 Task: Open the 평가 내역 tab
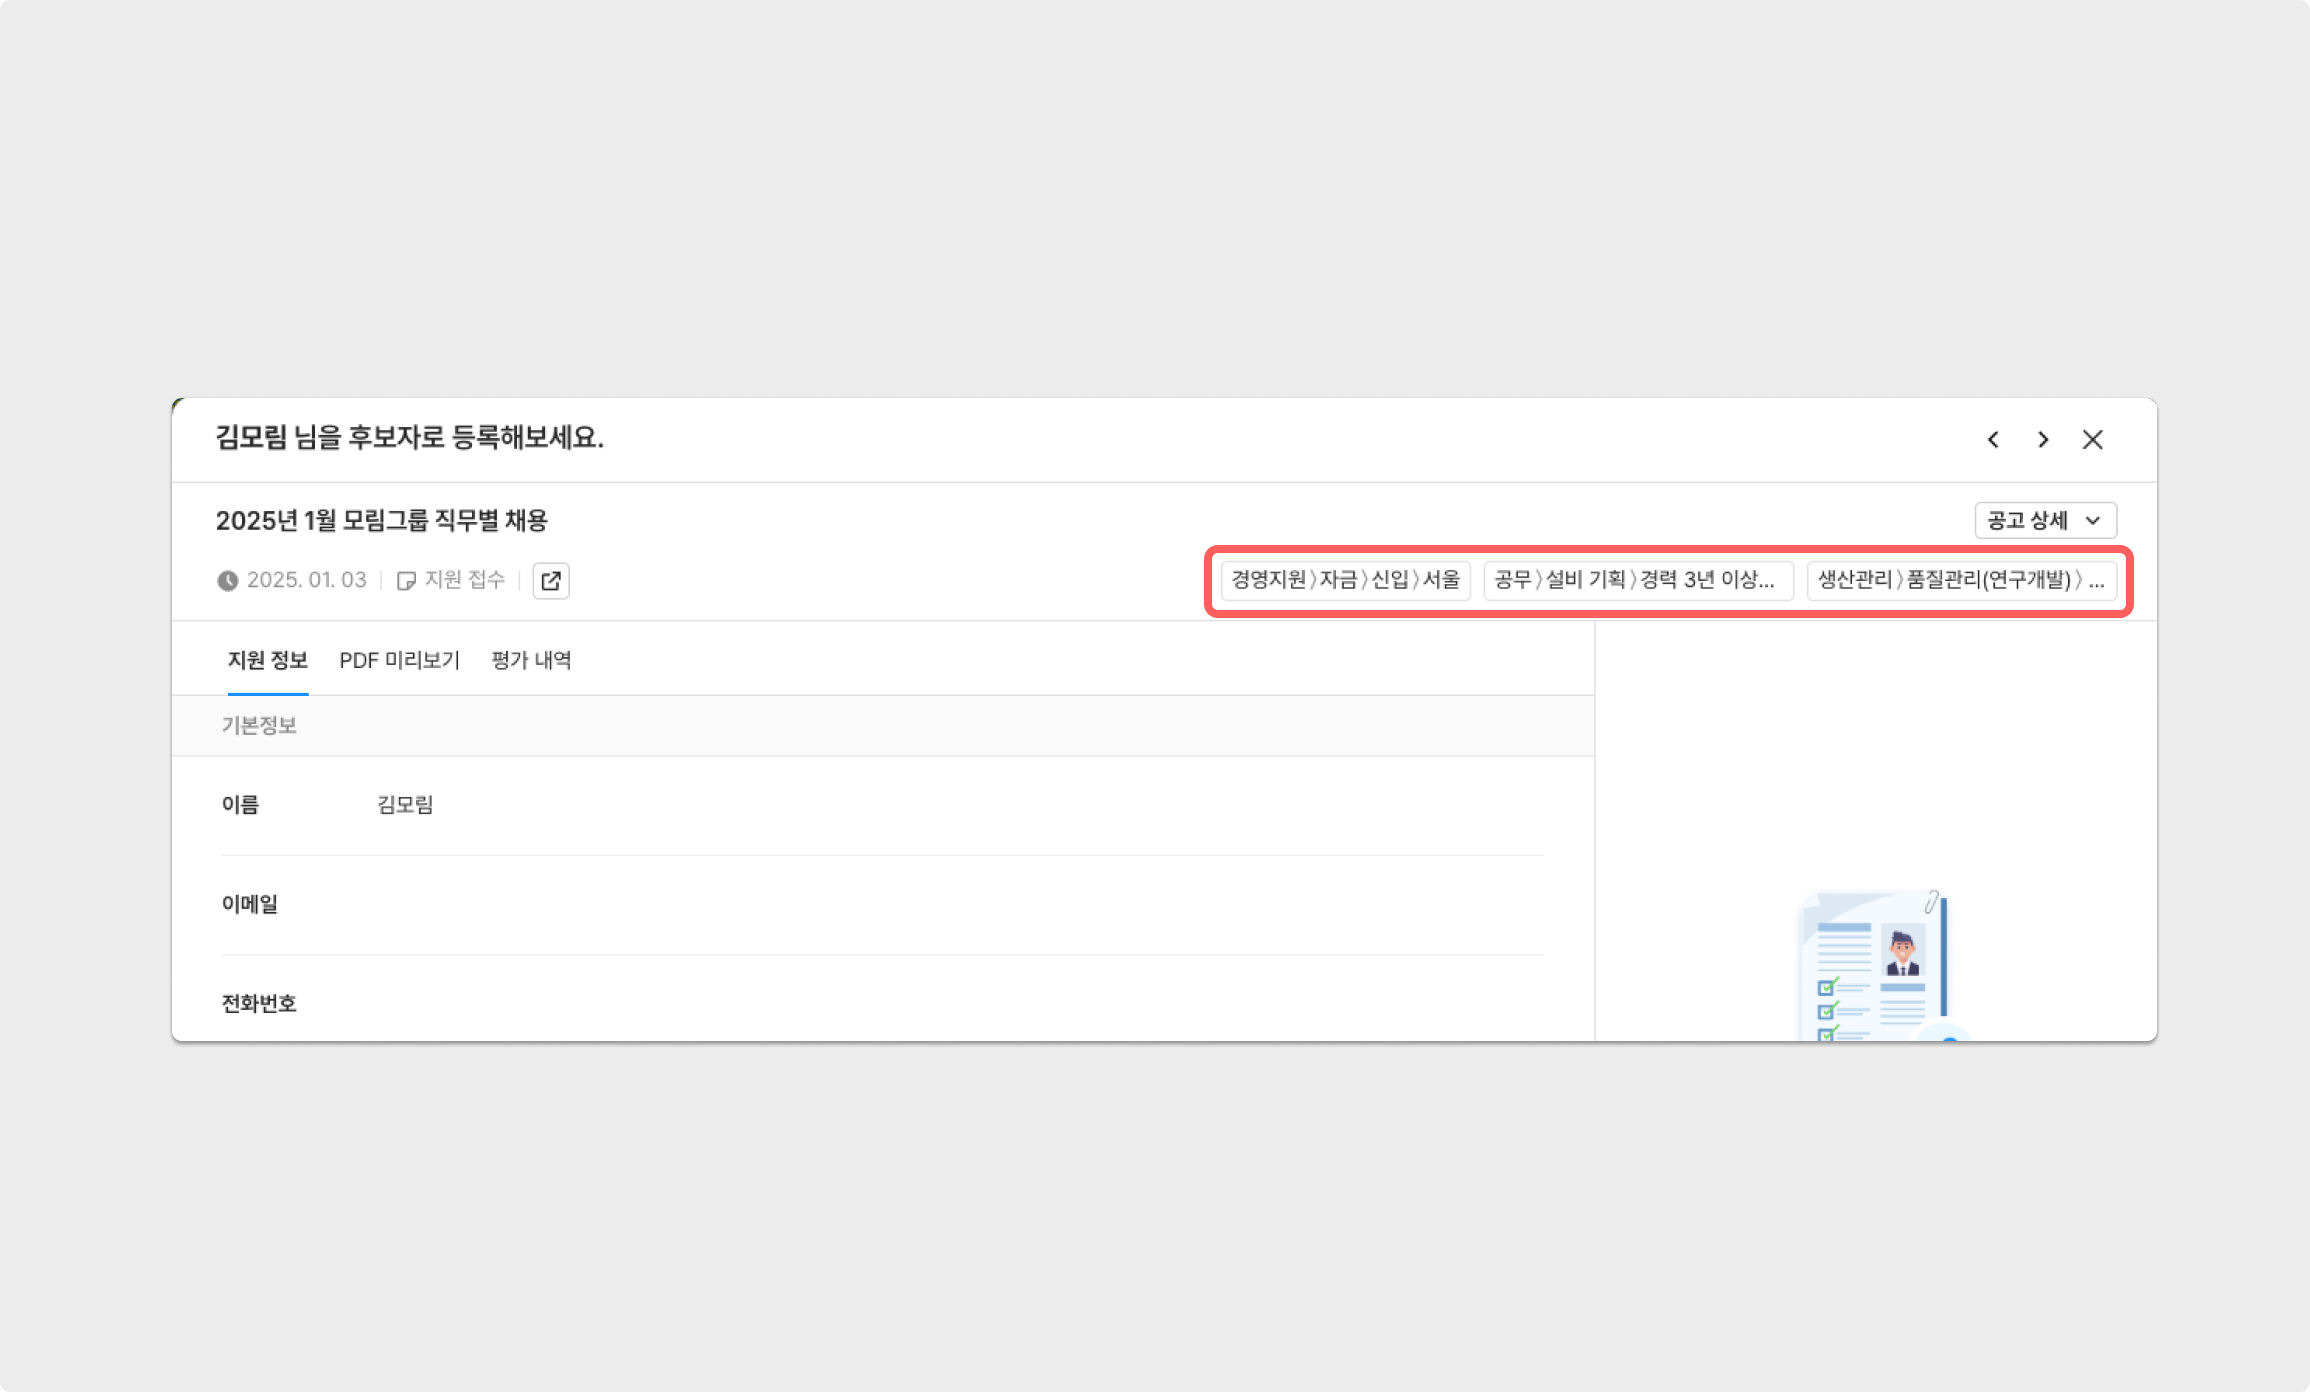pos(531,660)
